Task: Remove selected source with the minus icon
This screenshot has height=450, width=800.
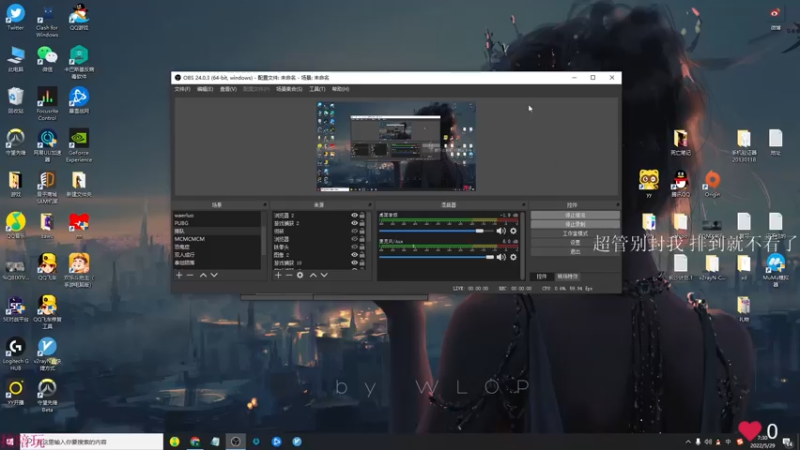Action: 289,275
